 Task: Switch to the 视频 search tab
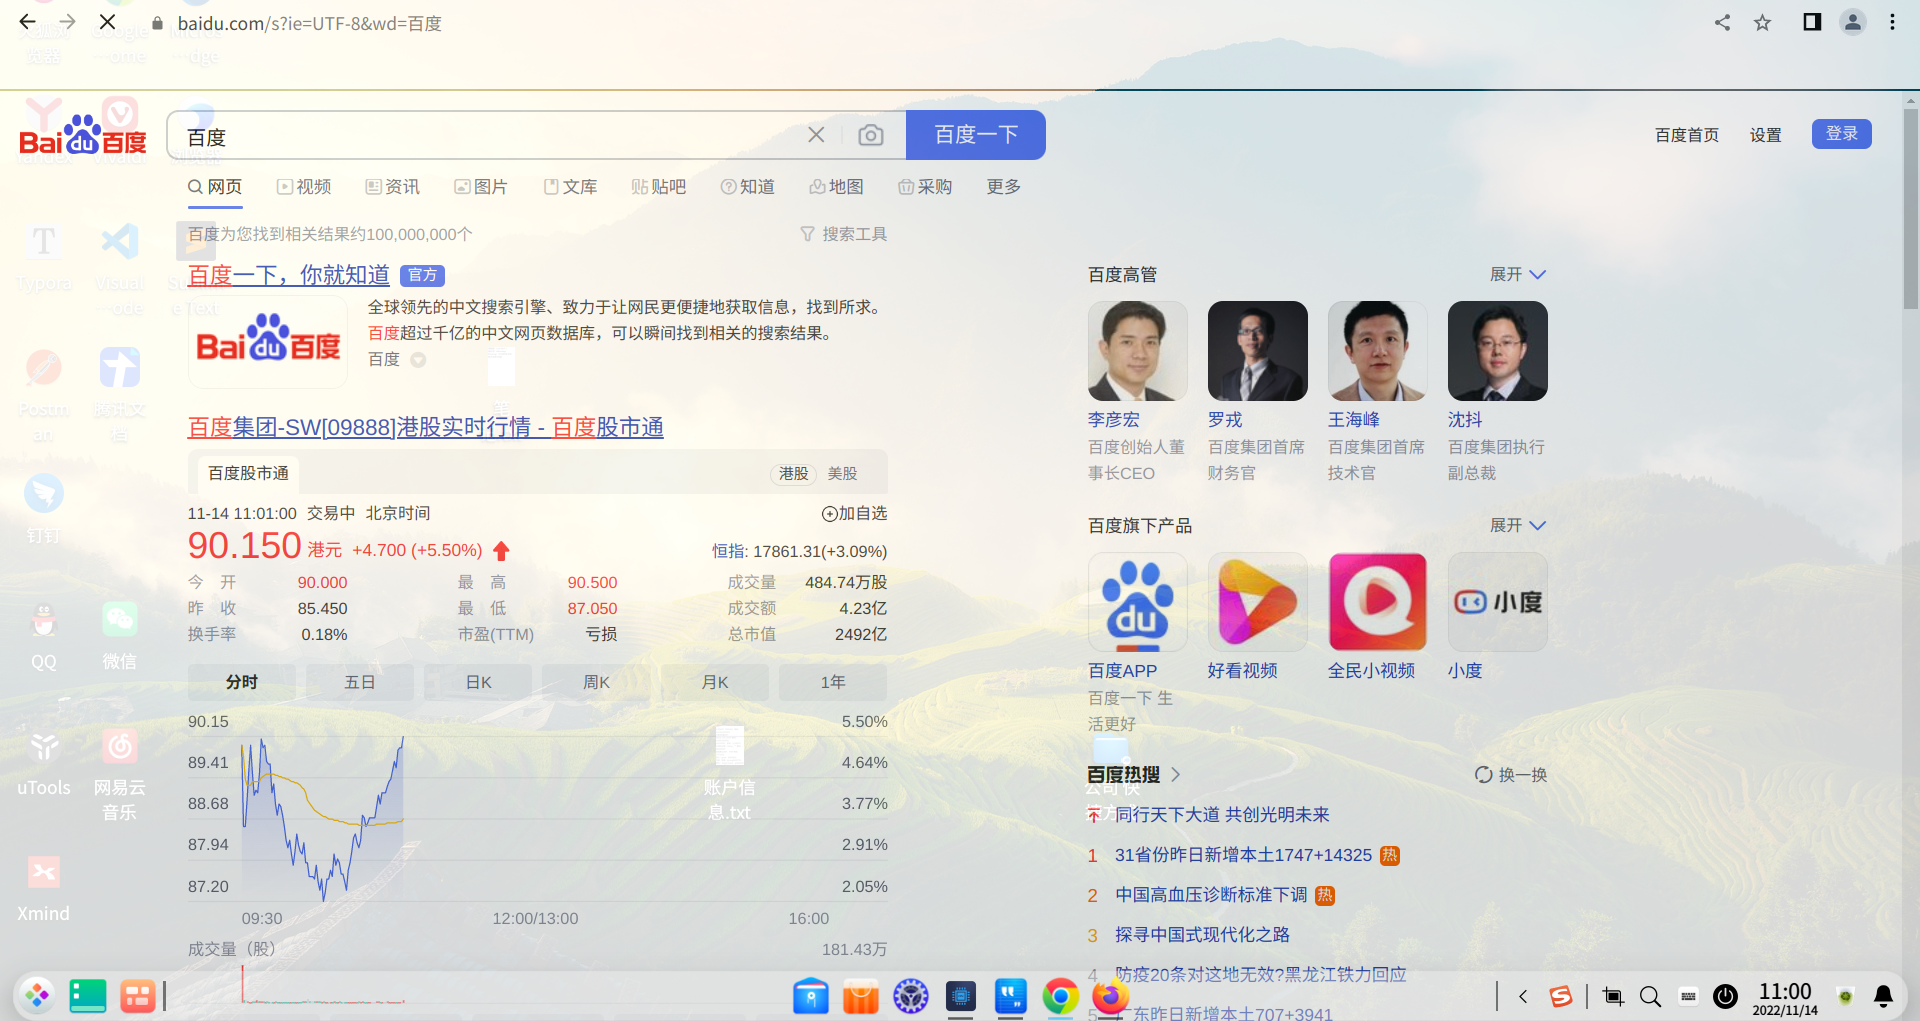point(304,187)
